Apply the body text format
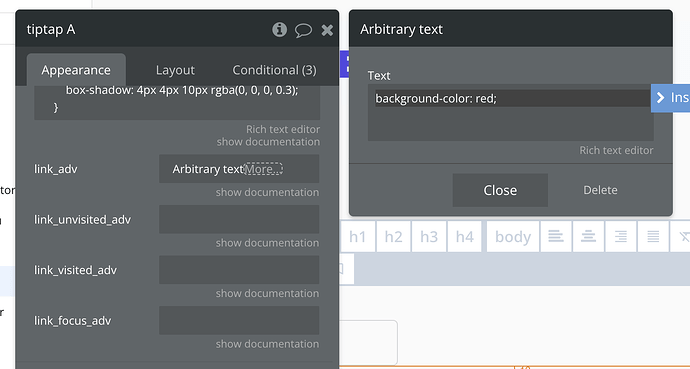690x369 pixels. click(513, 237)
